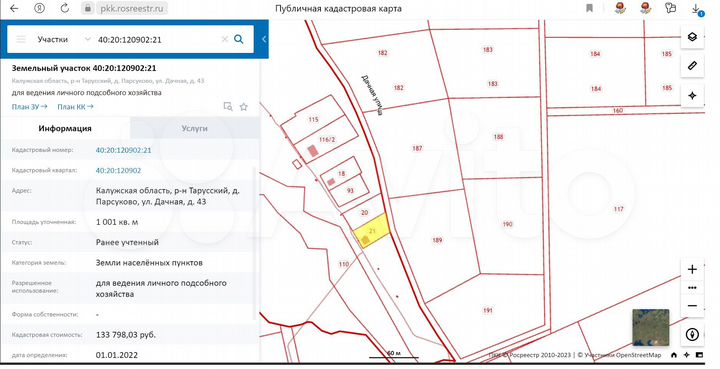Run search with magnifier icon

(x=239, y=39)
